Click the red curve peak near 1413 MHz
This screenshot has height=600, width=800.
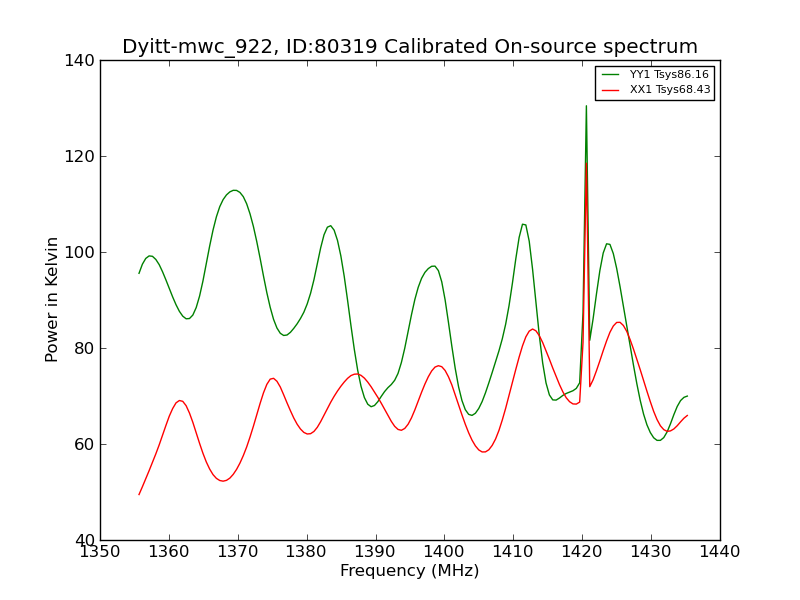point(533,329)
